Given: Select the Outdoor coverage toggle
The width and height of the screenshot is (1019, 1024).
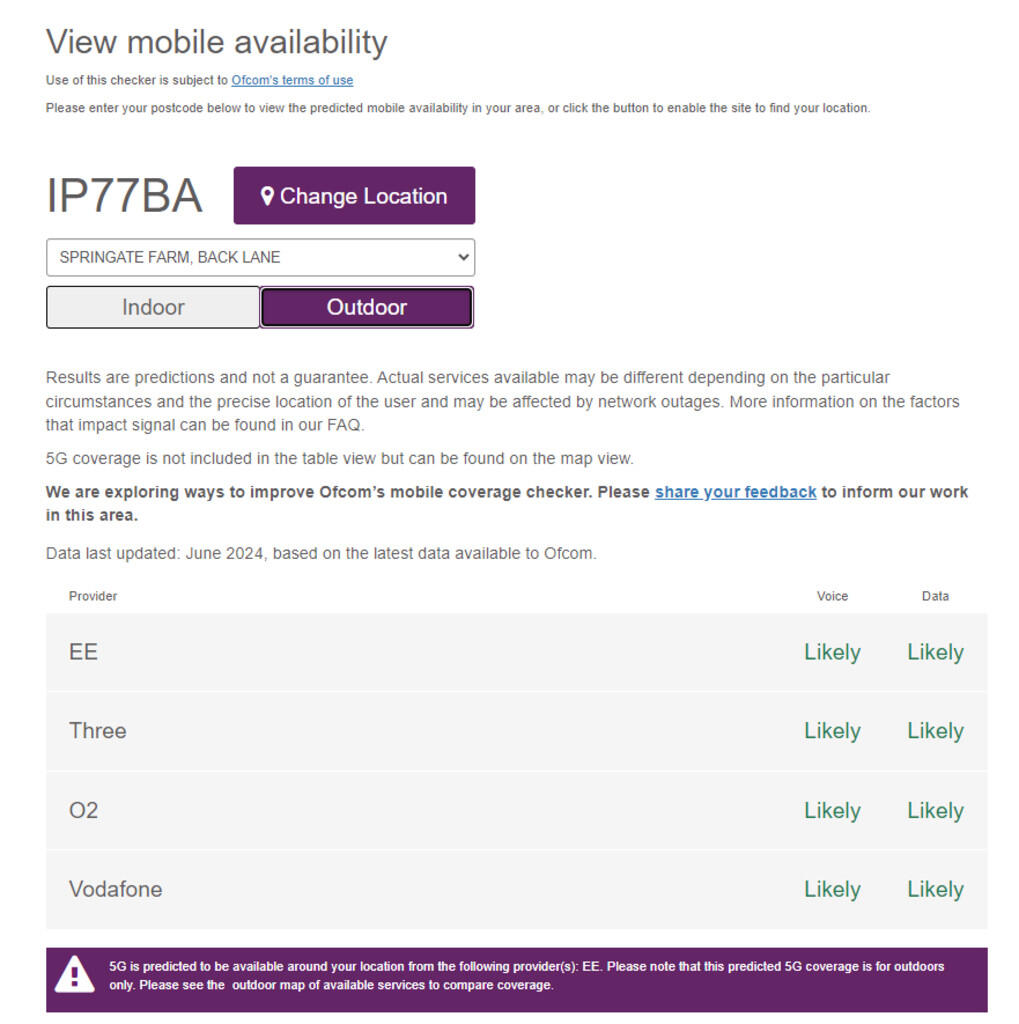Looking at the screenshot, I should click(366, 307).
